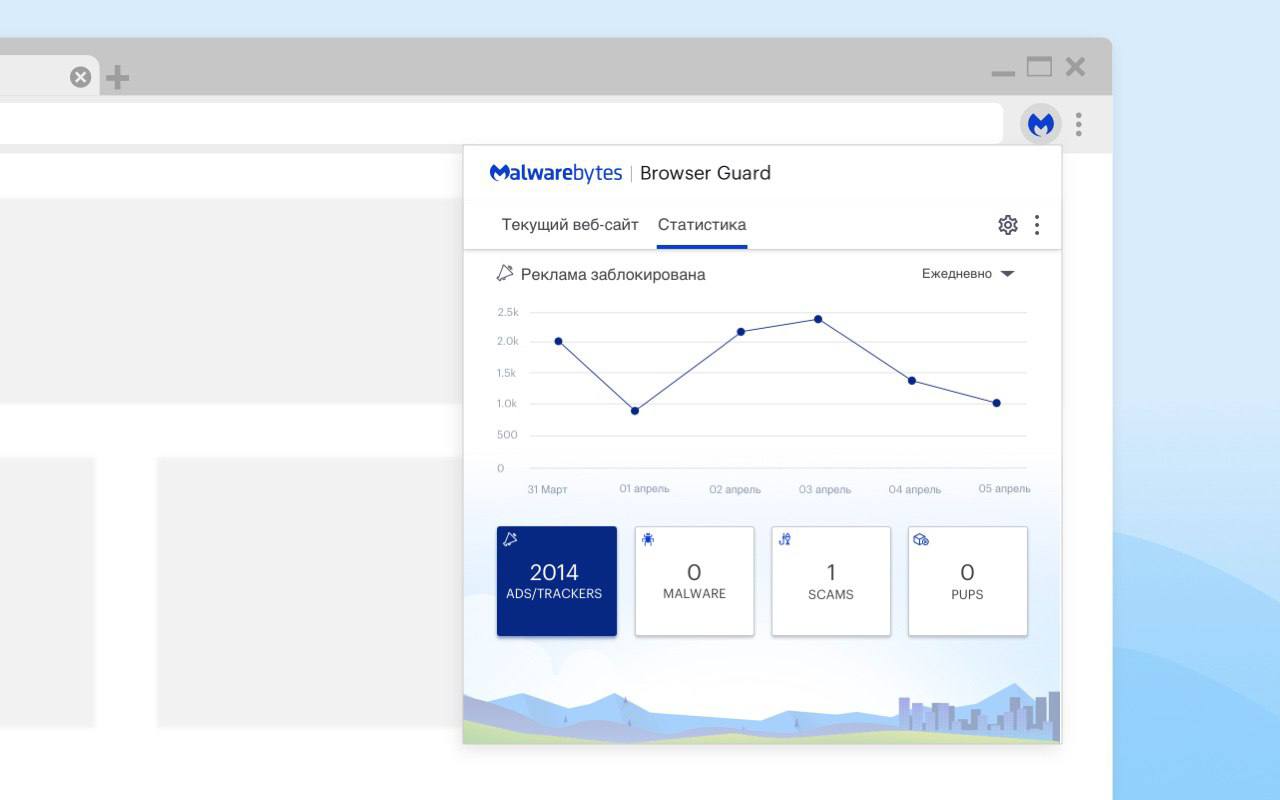Open Browser Guard settings gear
Screen dimensions: 1280x800
[1007, 225]
